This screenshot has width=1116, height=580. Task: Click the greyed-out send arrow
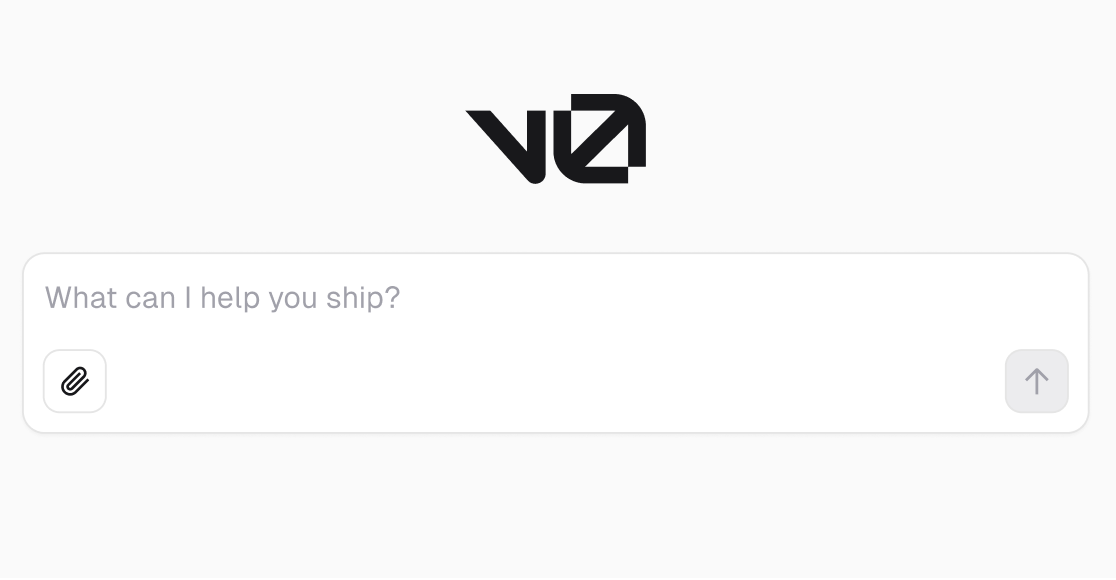[1036, 381]
